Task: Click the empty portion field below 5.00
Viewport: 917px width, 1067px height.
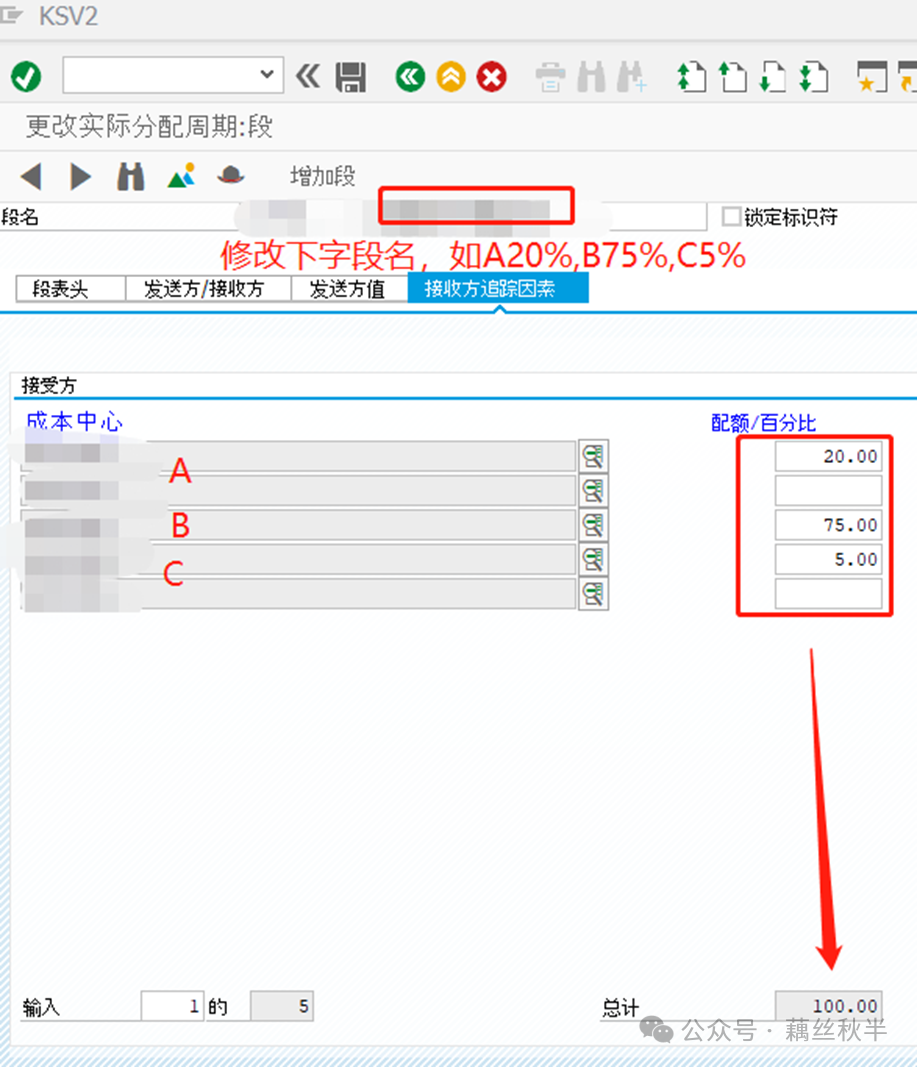Action: [829, 594]
